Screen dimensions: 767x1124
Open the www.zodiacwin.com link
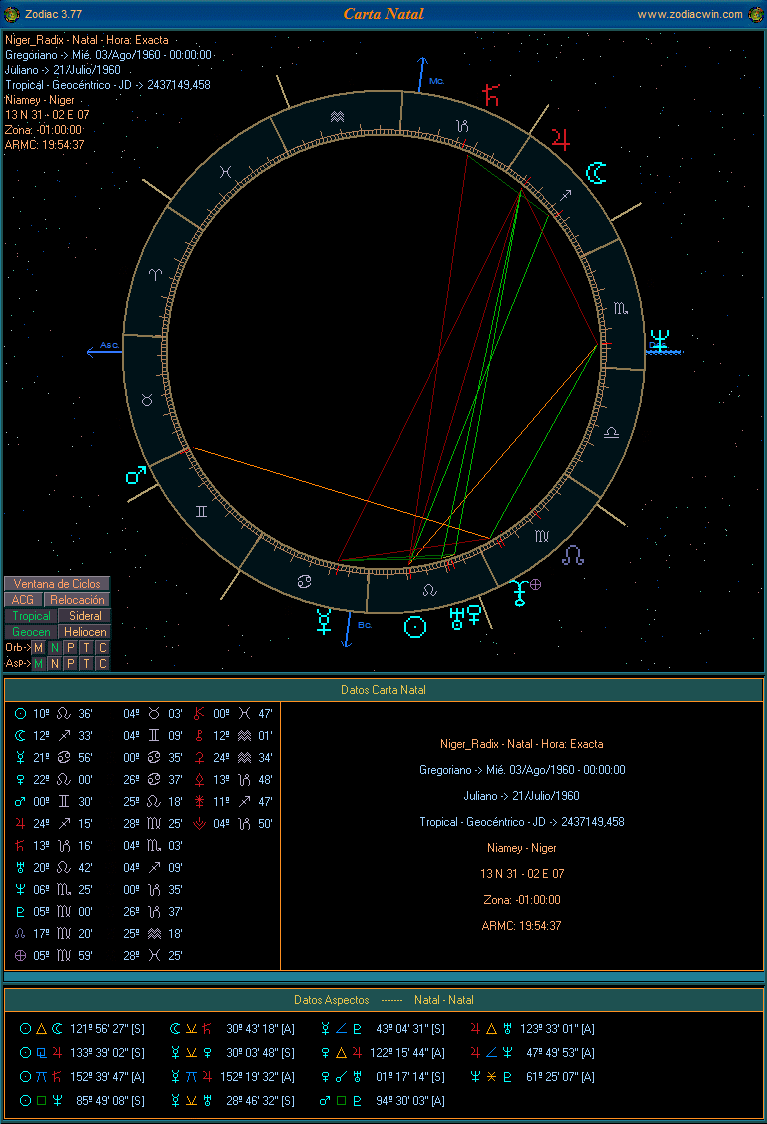tap(690, 14)
